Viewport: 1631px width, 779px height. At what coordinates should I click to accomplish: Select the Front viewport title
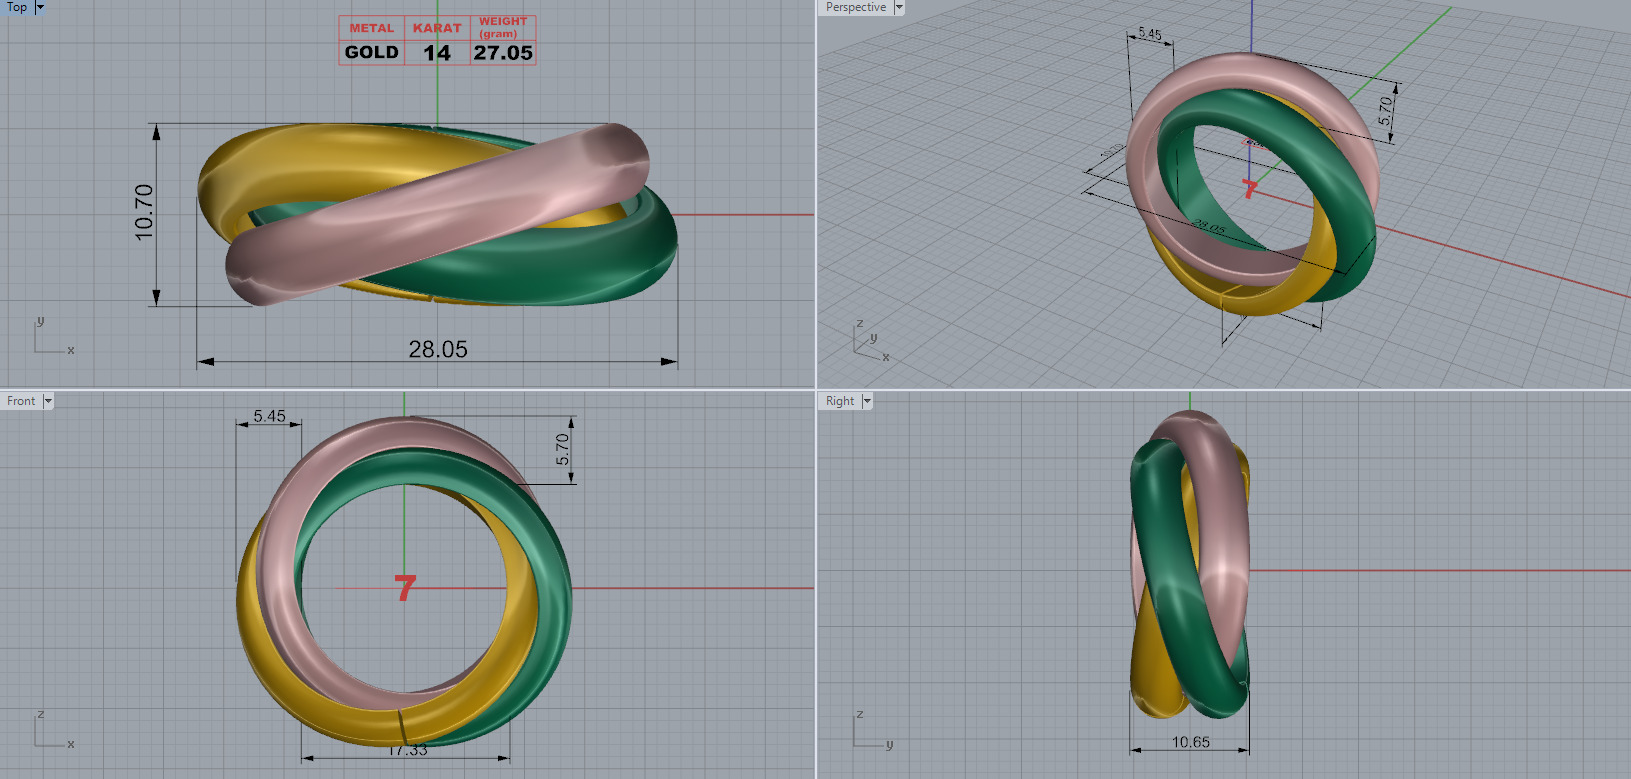tap(21, 401)
